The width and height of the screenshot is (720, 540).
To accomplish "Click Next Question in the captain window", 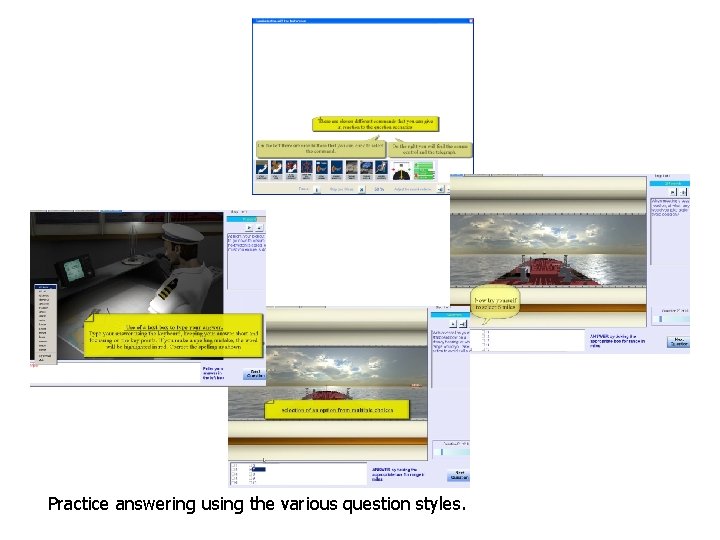I will click(x=254, y=374).
